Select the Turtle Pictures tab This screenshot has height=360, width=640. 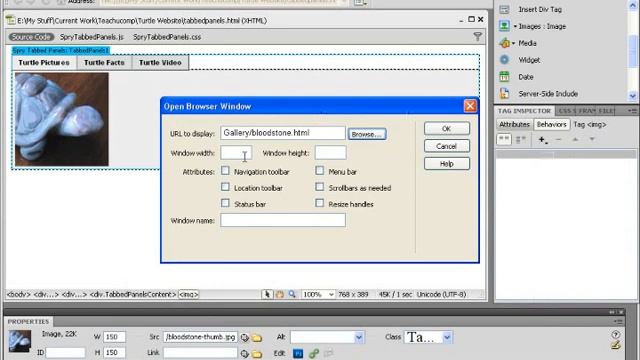[44, 62]
